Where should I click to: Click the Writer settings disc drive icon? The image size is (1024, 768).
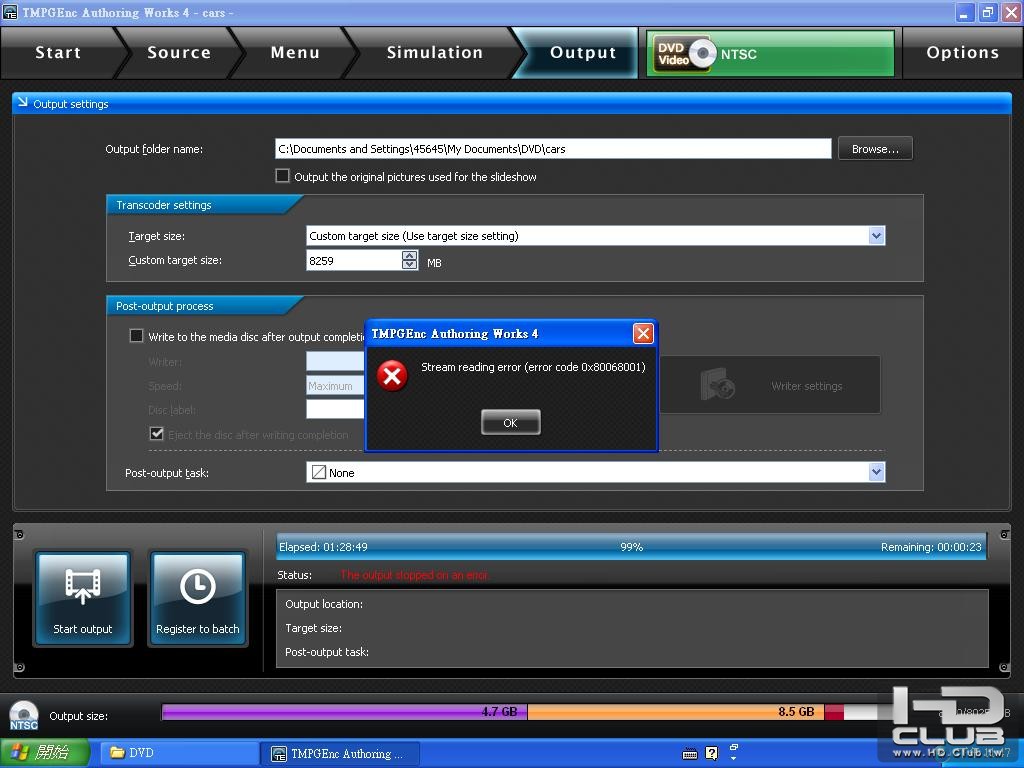point(717,384)
